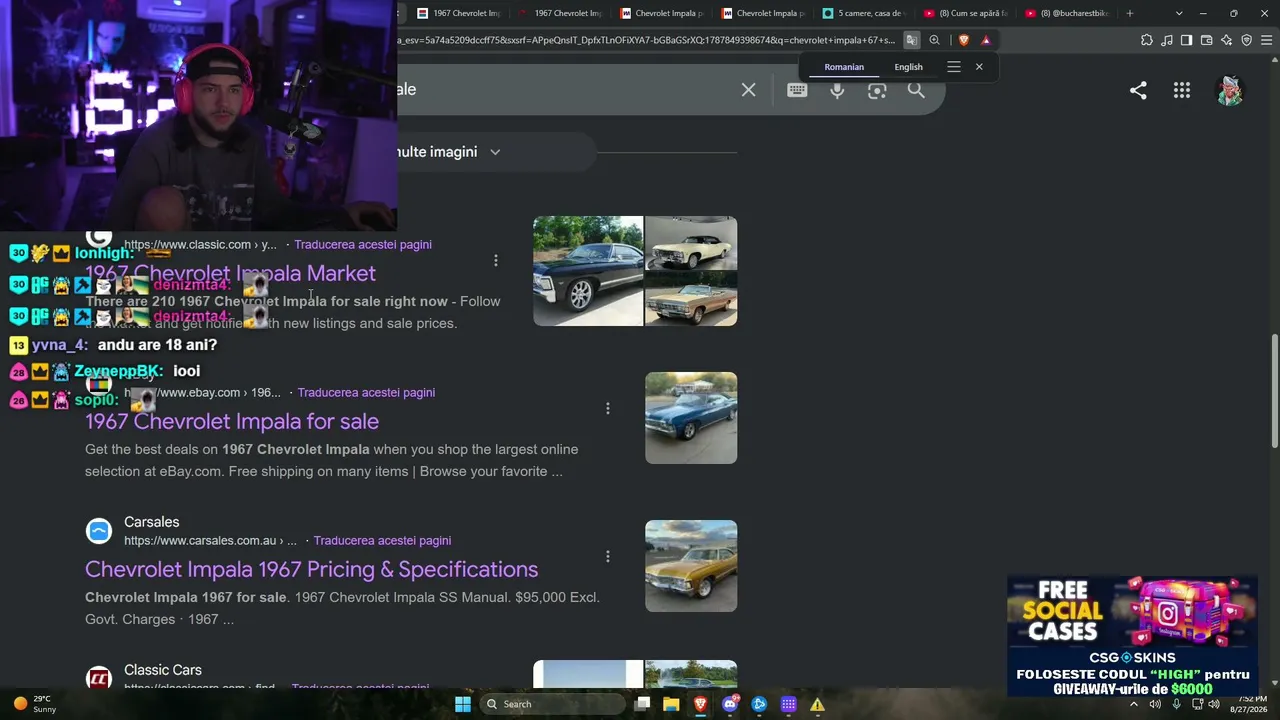The width and height of the screenshot is (1280, 720).
Task: Open the Windows Start menu
Action: 462,704
